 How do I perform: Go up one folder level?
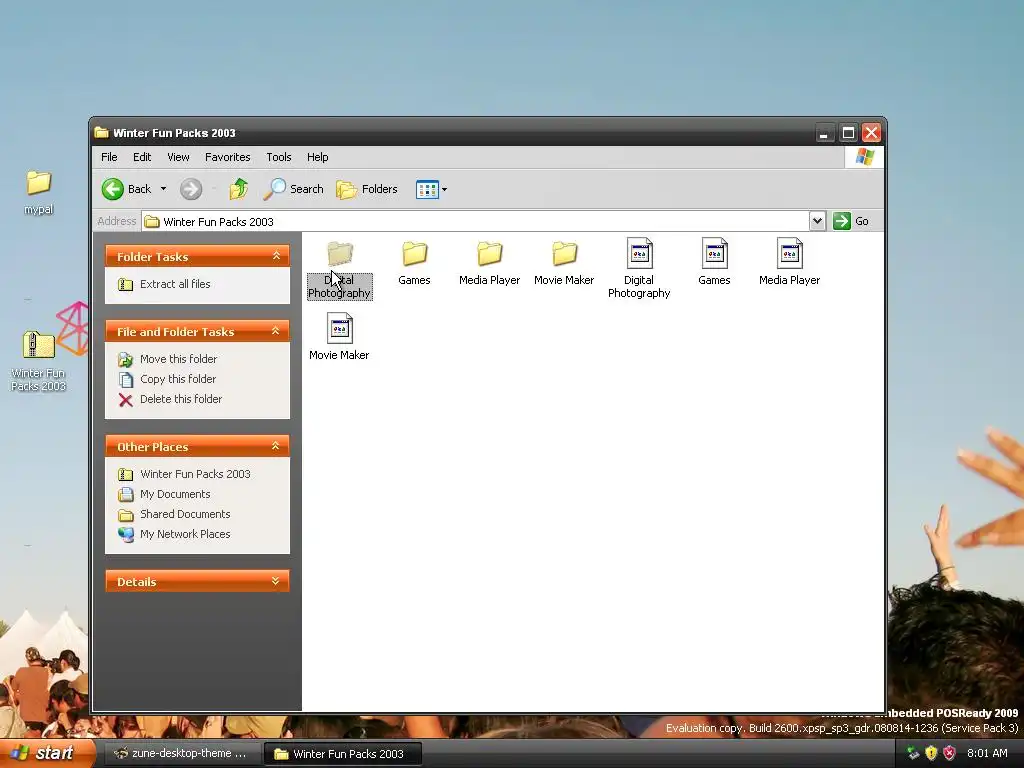pos(239,189)
